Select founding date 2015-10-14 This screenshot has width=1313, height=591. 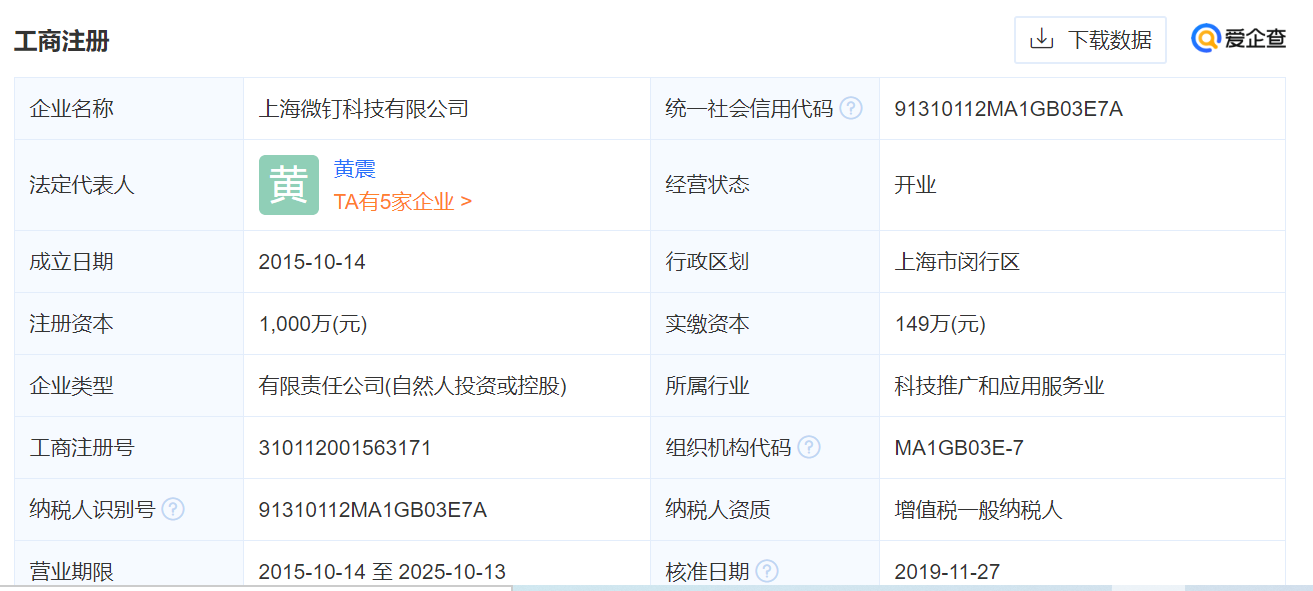(x=312, y=262)
